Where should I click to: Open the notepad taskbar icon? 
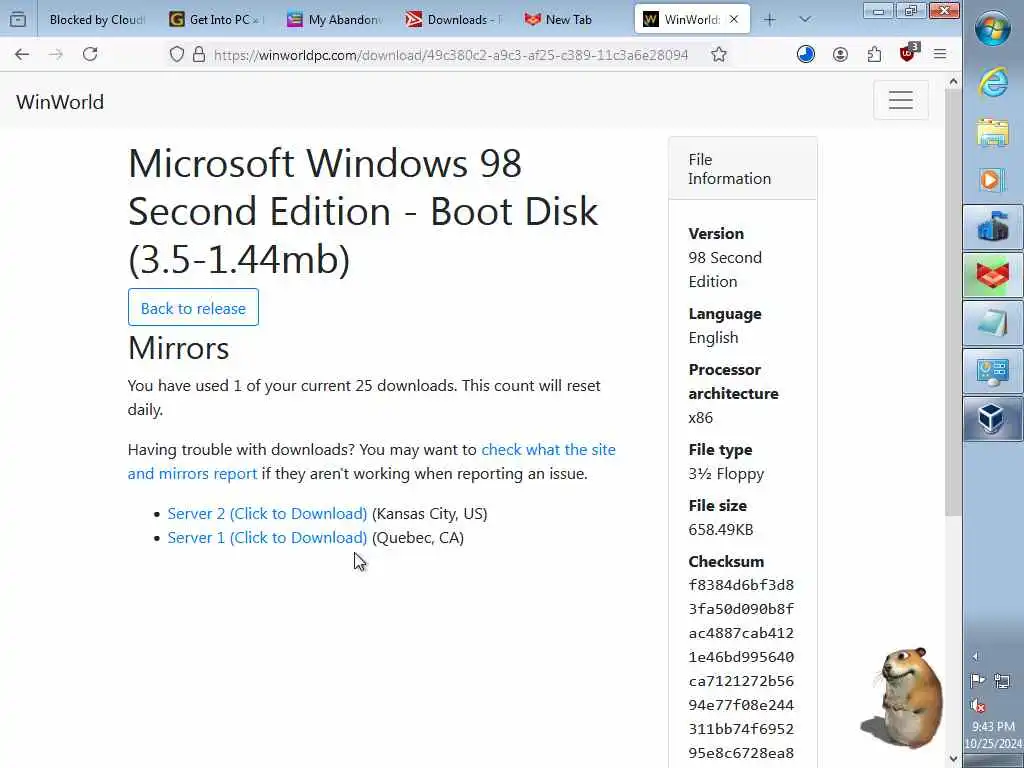pos(993,323)
